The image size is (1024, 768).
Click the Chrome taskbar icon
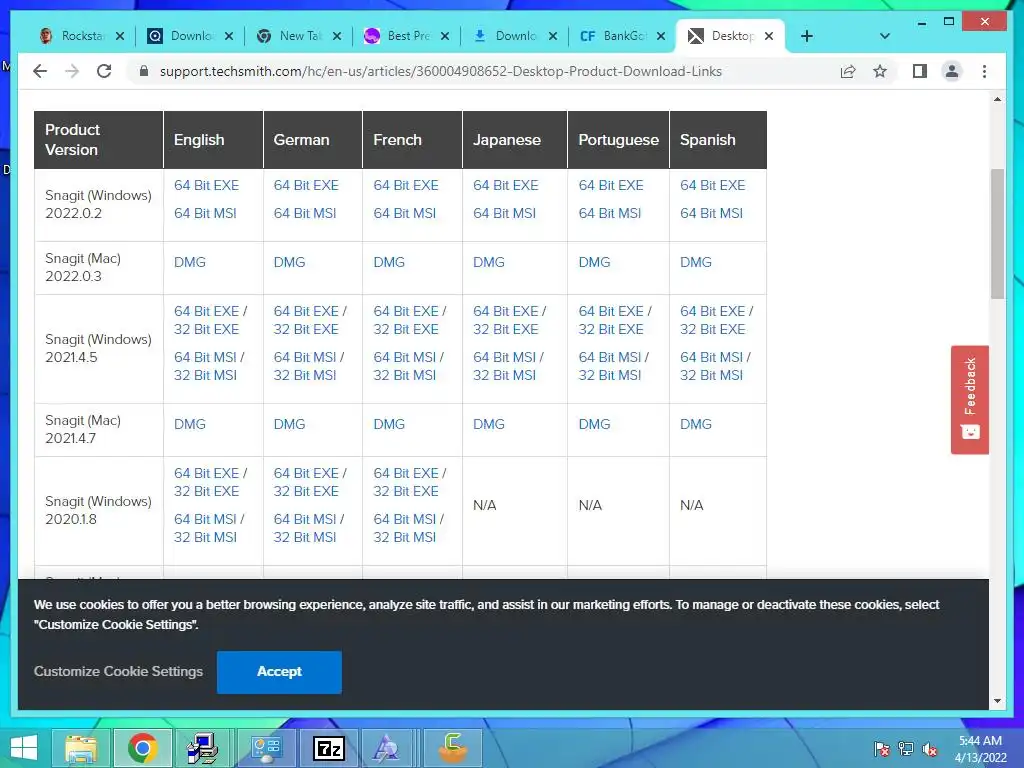coord(142,748)
